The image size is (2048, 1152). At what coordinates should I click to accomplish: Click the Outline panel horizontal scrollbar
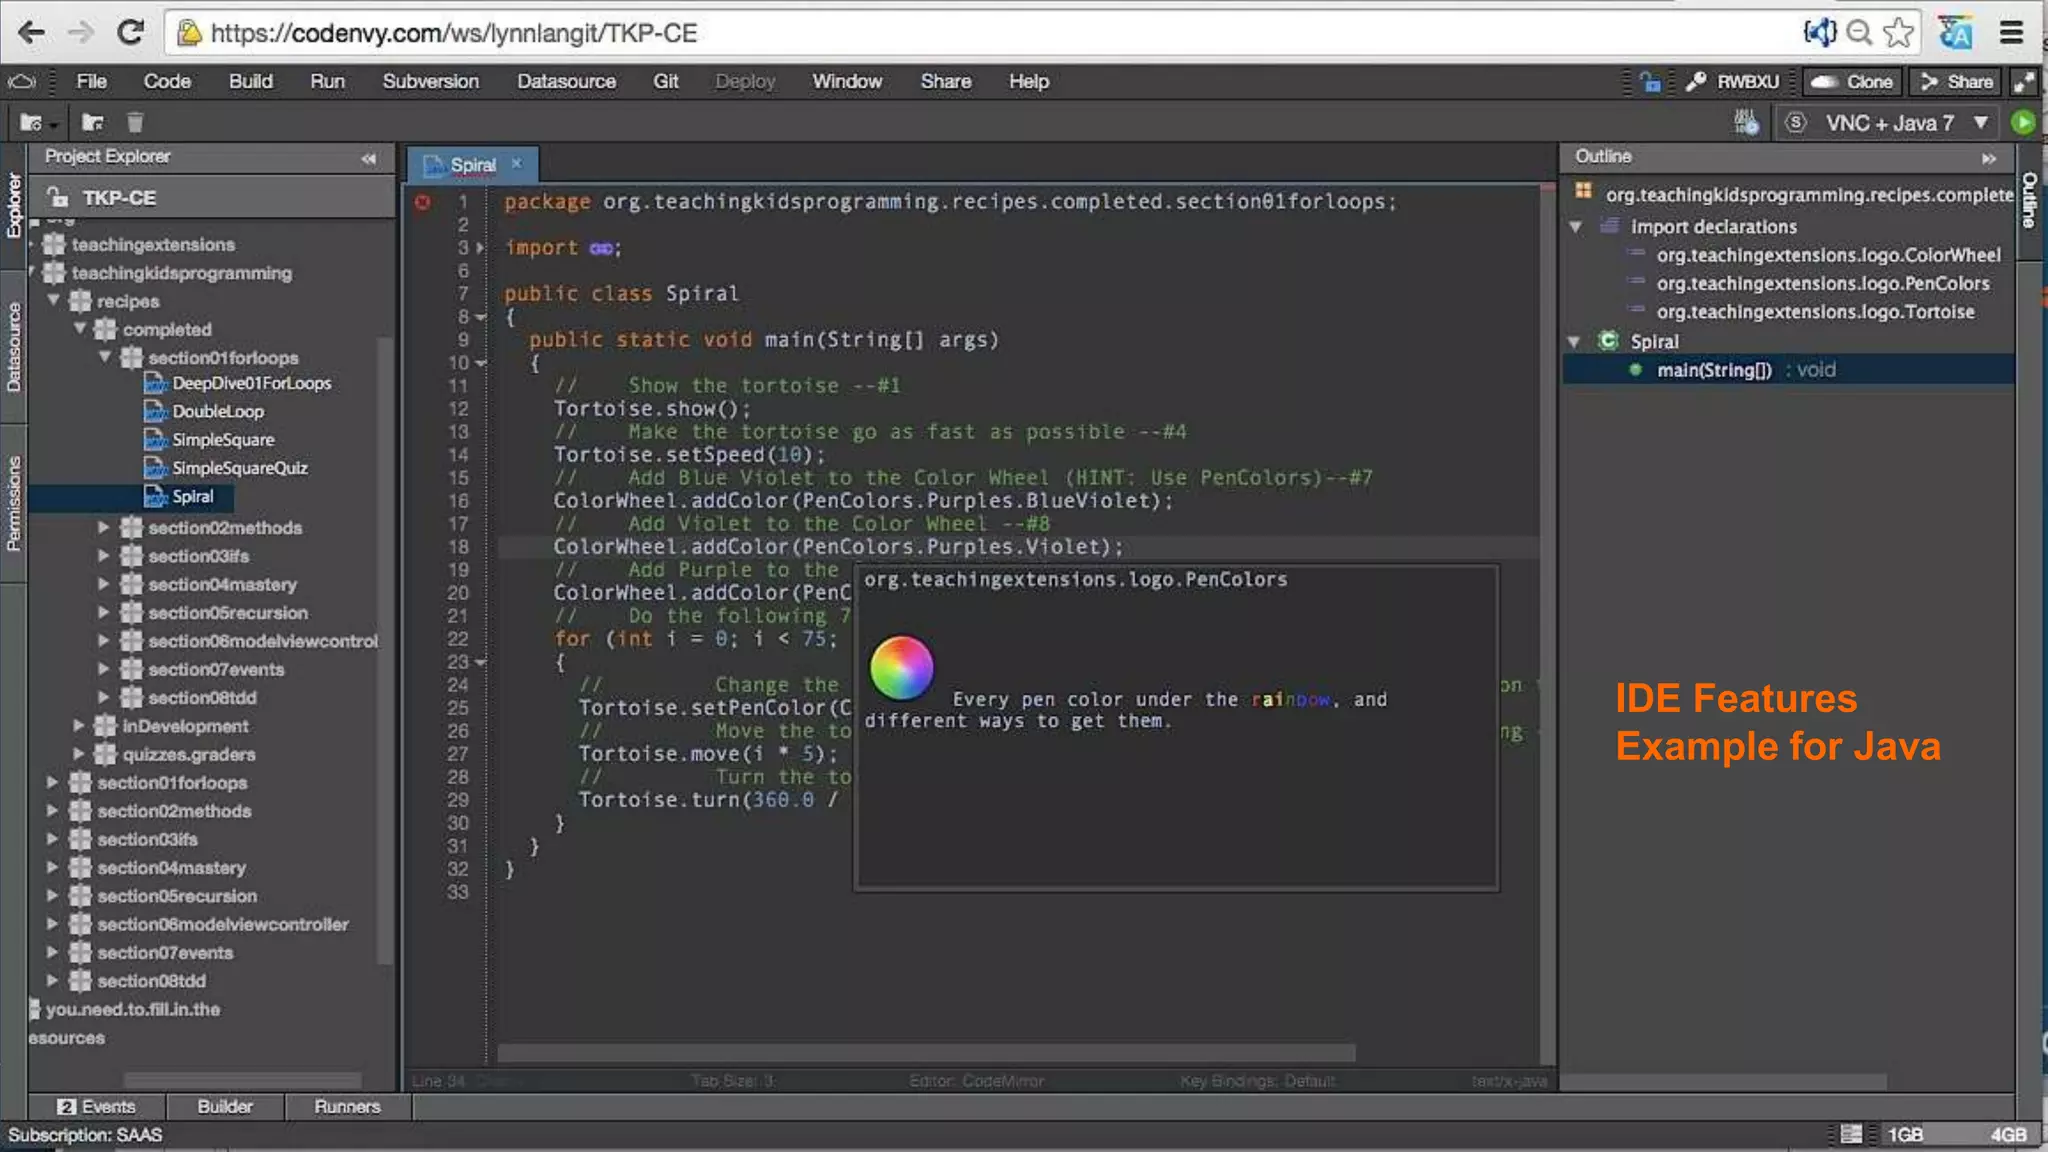click(x=1724, y=1081)
